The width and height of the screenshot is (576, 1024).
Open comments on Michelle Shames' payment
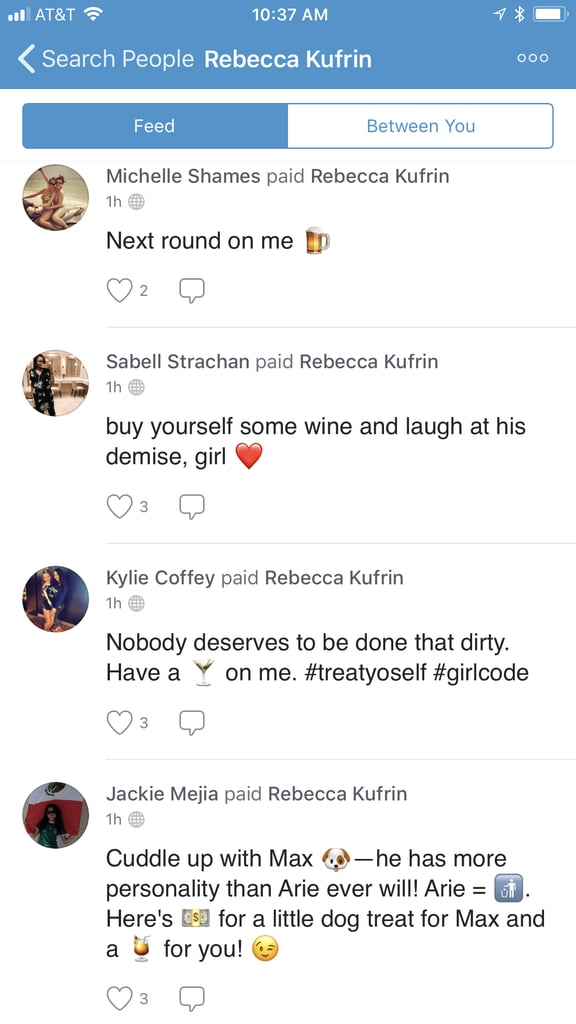click(192, 291)
